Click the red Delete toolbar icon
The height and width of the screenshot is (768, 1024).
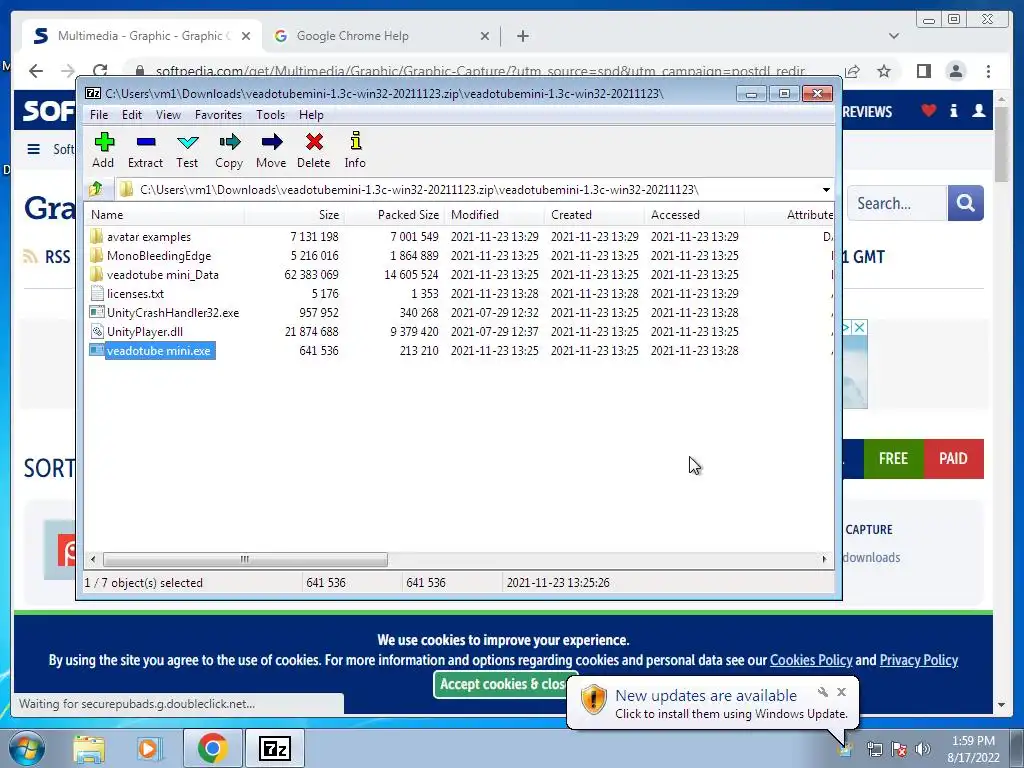(313, 150)
